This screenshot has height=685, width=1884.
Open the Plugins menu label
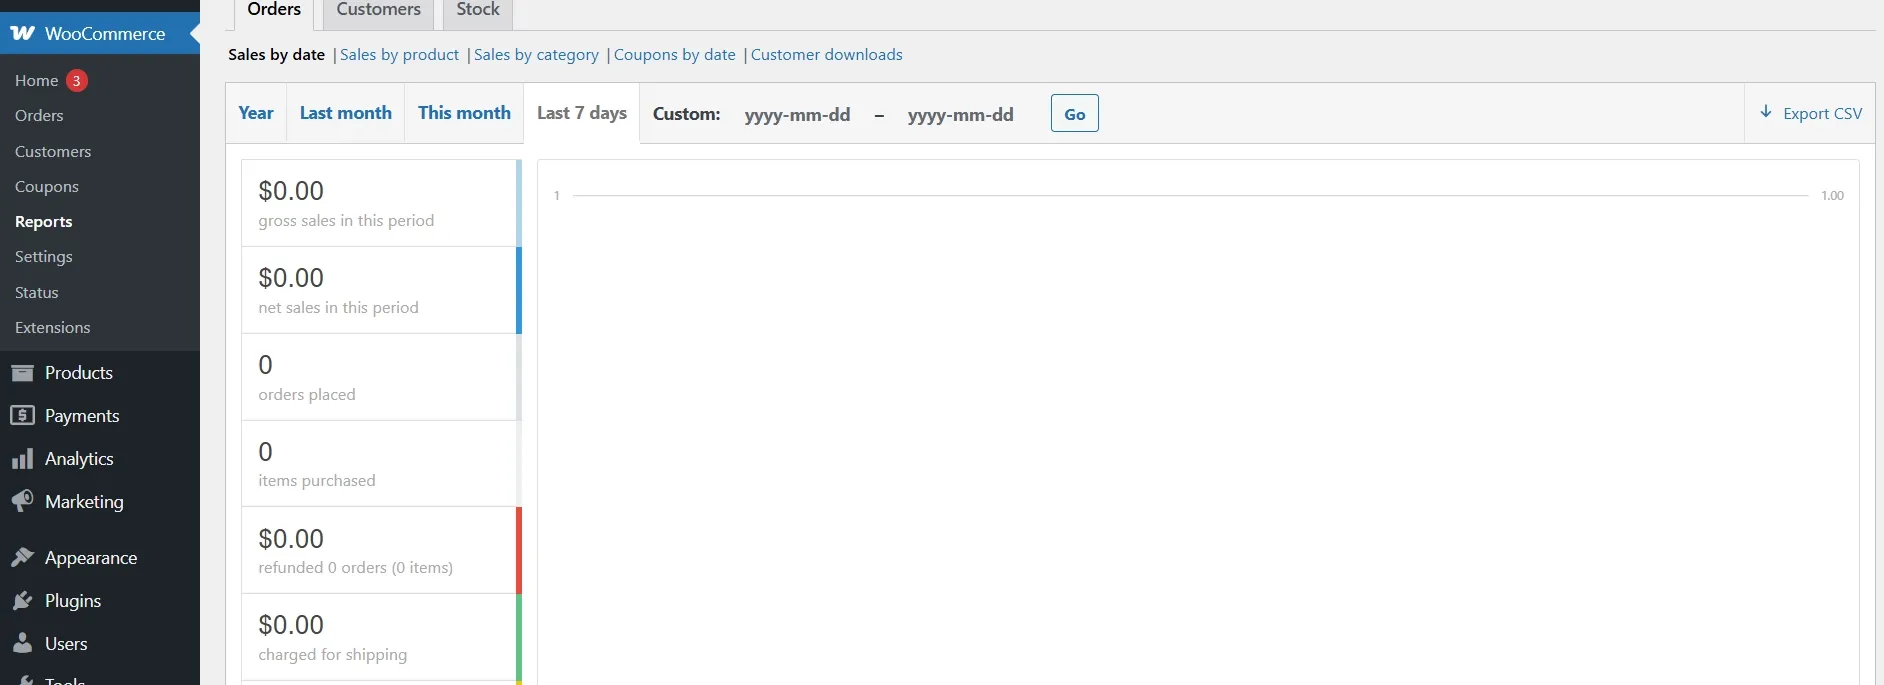[x=73, y=601]
